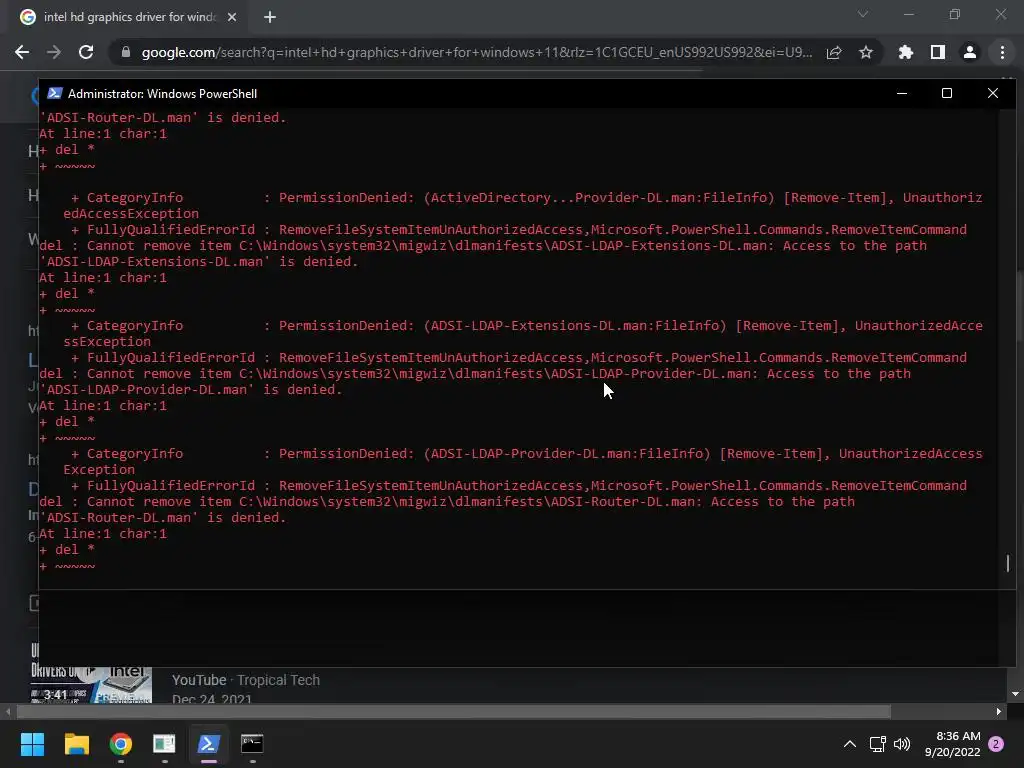This screenshot has height=768, width=1024.
Task: Open the Chrome profile avatar
Action: (x=970, y=52)
